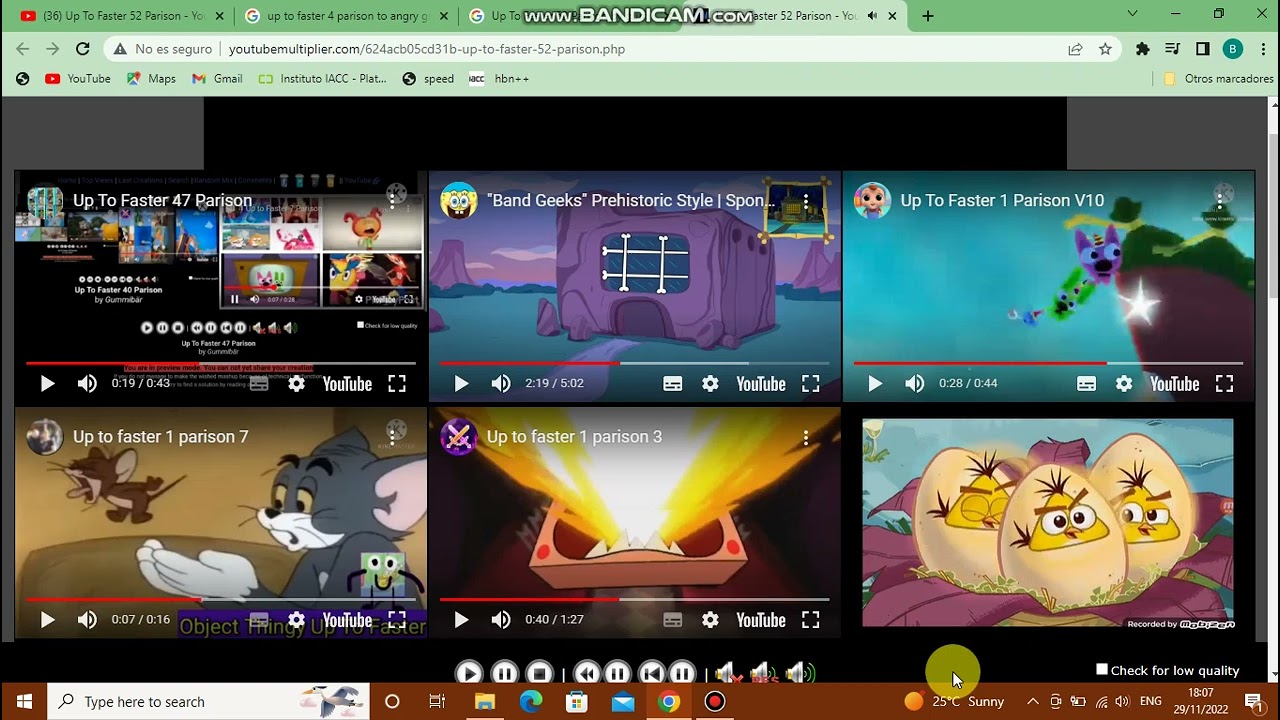The width and height of the screenshot is (1280, 720).
Task: Open settings for Up to faster 1 parison 7
Action: click(x=296, y=620)
